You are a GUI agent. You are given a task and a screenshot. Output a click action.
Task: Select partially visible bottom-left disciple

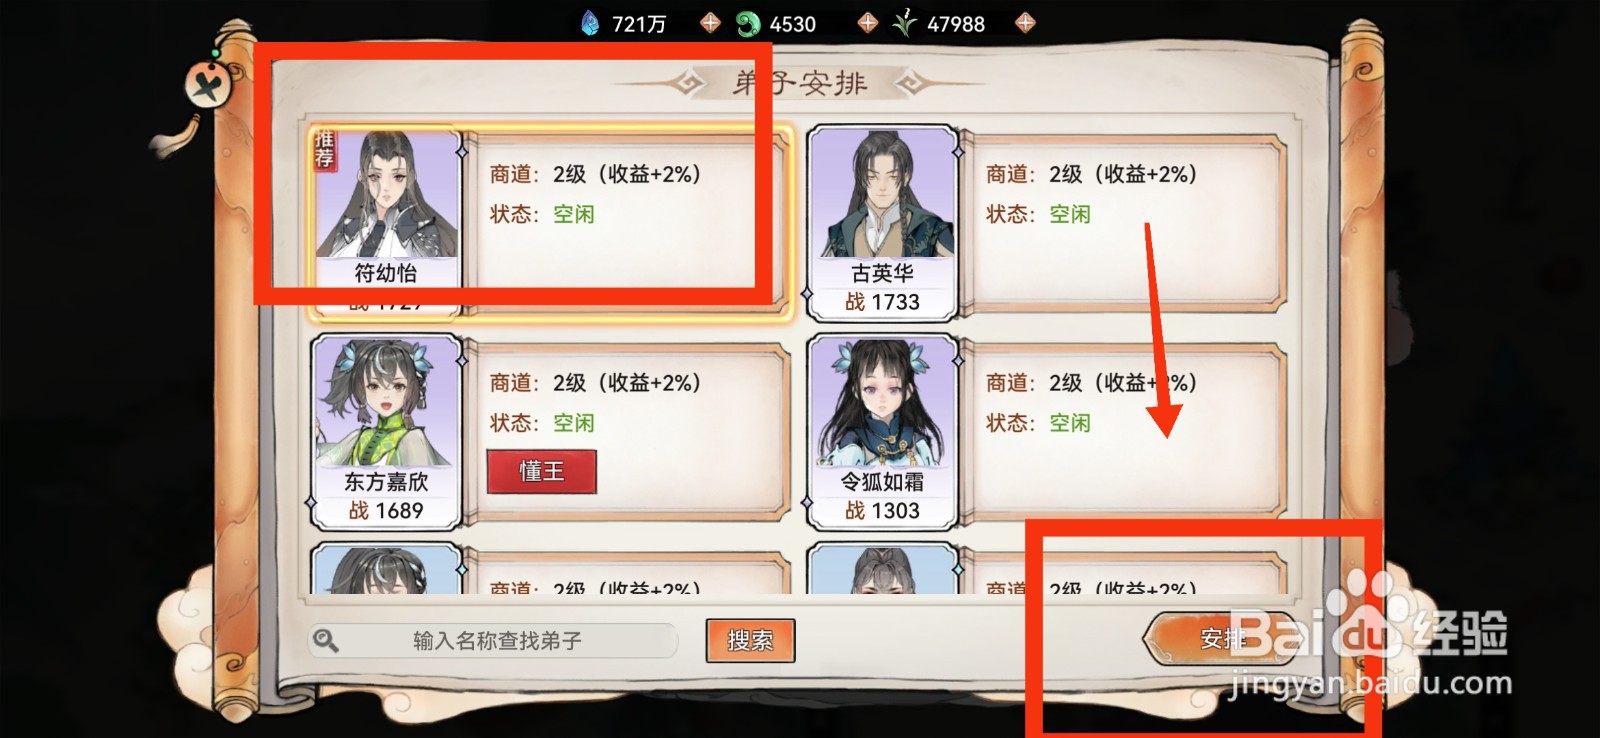(387, 569)
